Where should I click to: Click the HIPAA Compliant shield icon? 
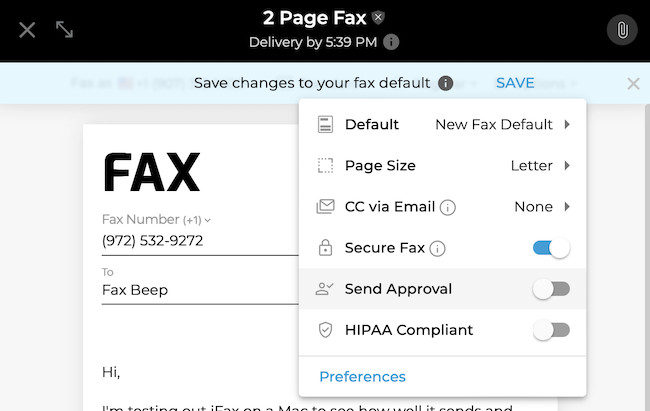click(x=325, y=330)
